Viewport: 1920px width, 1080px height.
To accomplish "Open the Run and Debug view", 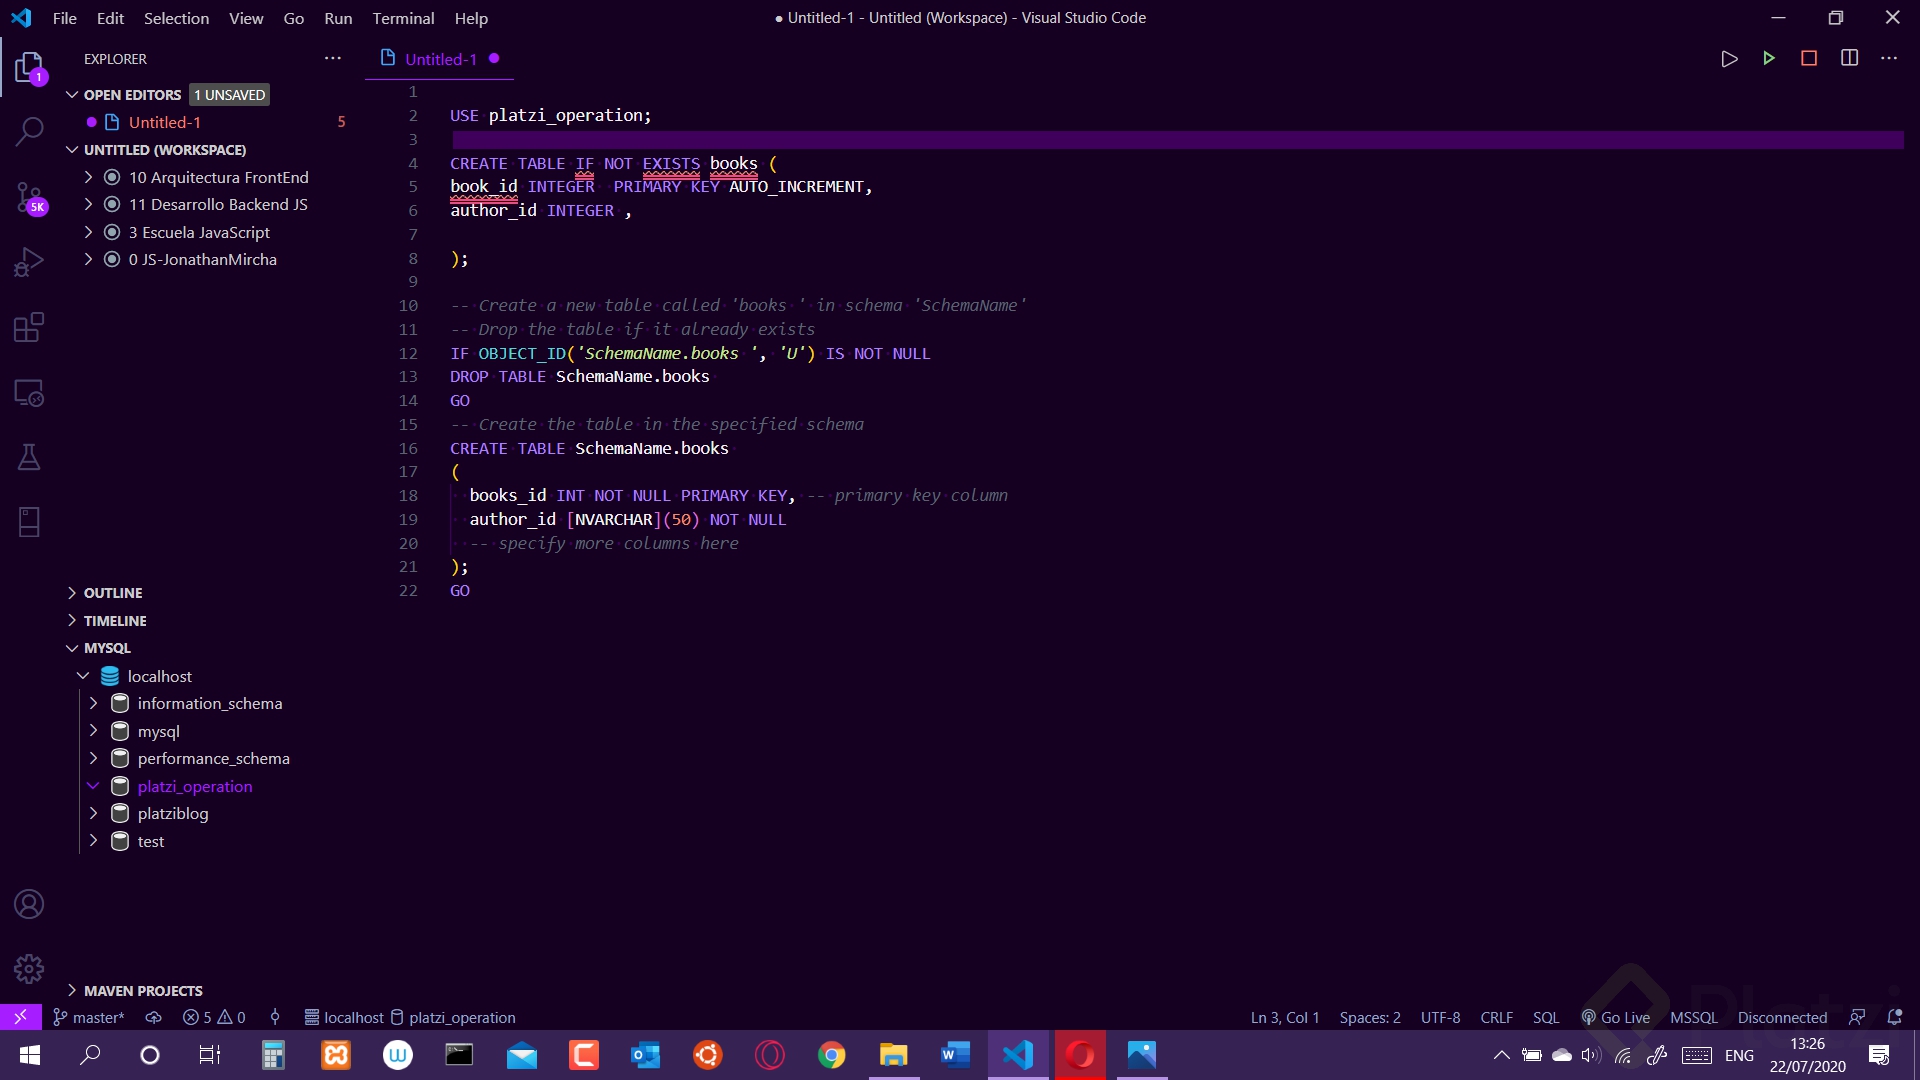I will coord(29,262).
